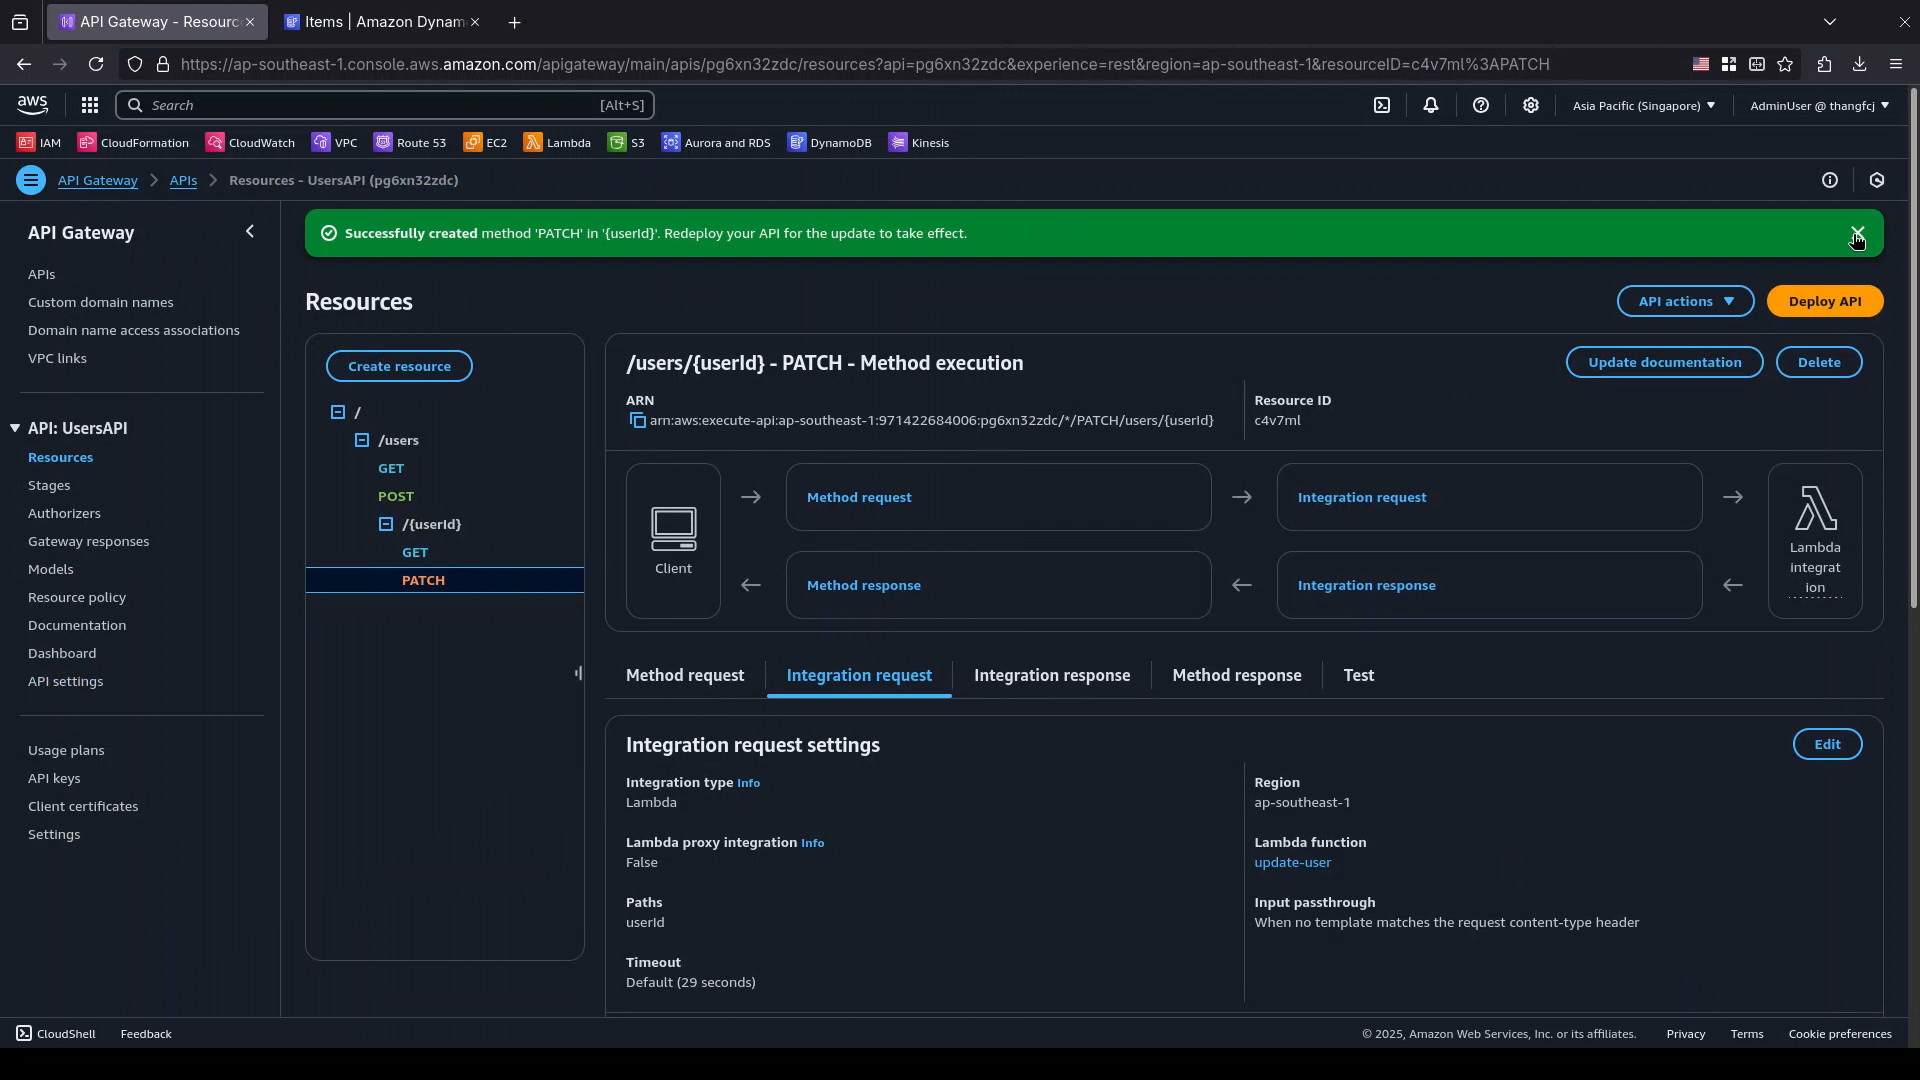Open the Aurora and RDS favorites shortcut
This screenshot has width=1920, height=1080.
pyautogui.click(x=717, y=143)
